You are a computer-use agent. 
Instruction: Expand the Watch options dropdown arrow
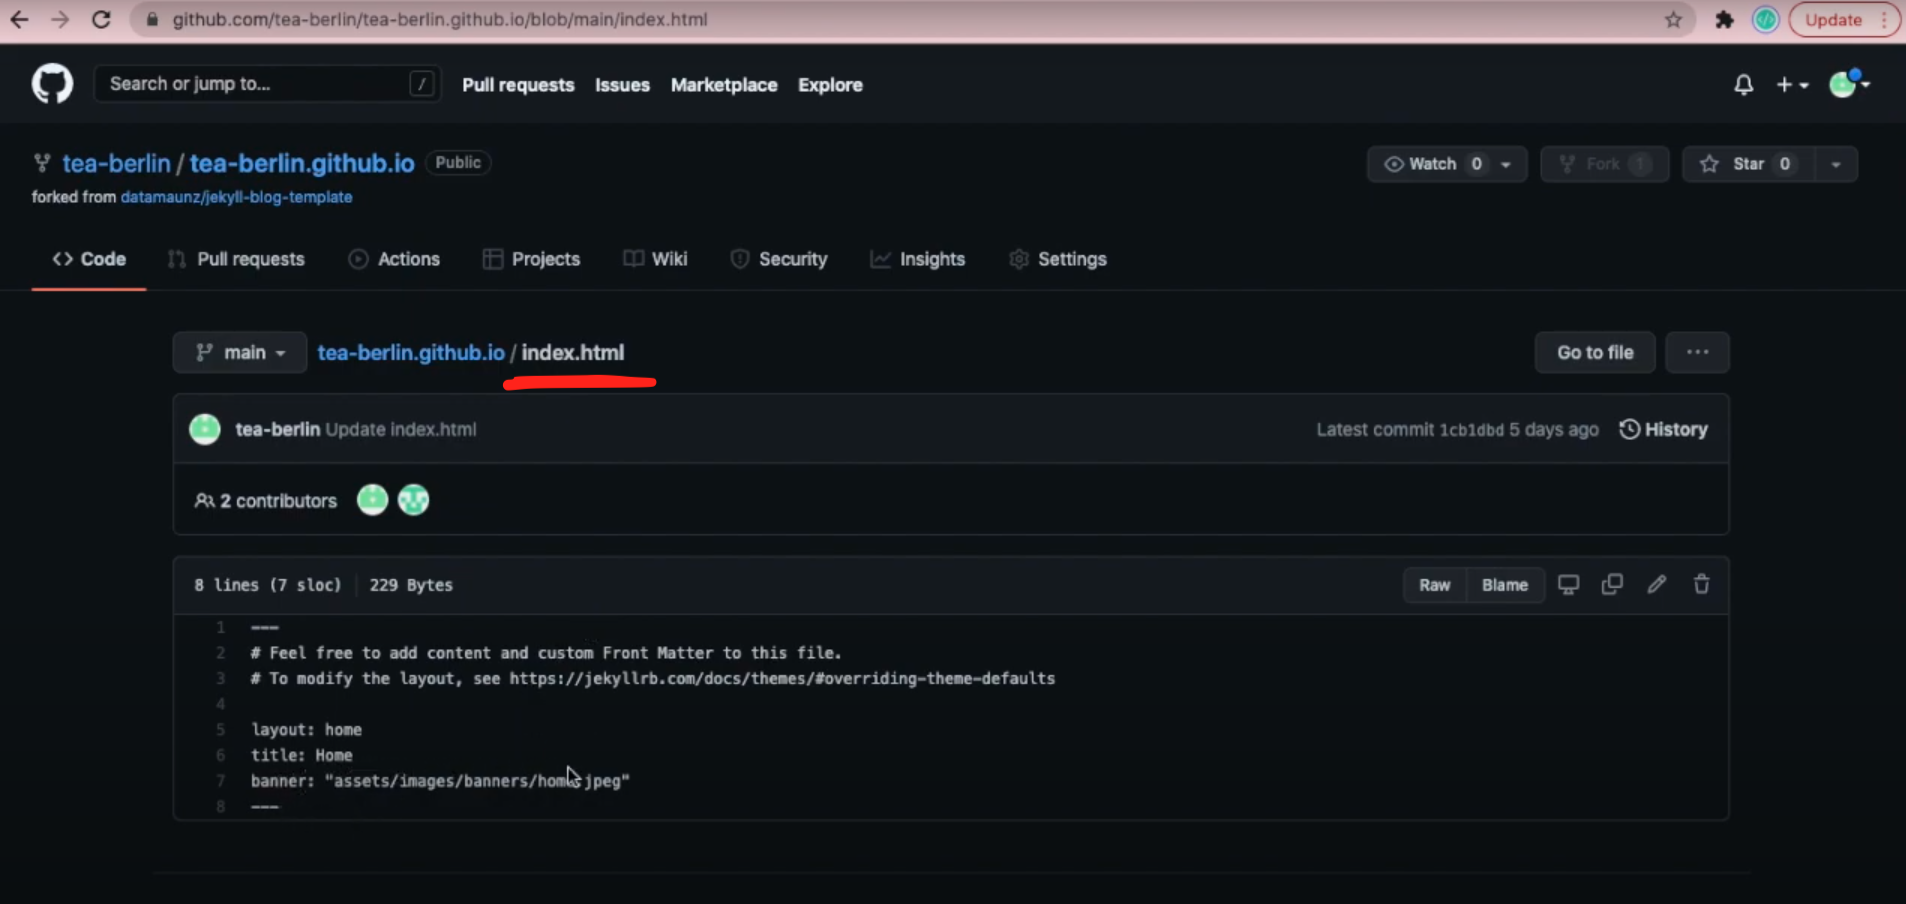(x=1506, y=164)
